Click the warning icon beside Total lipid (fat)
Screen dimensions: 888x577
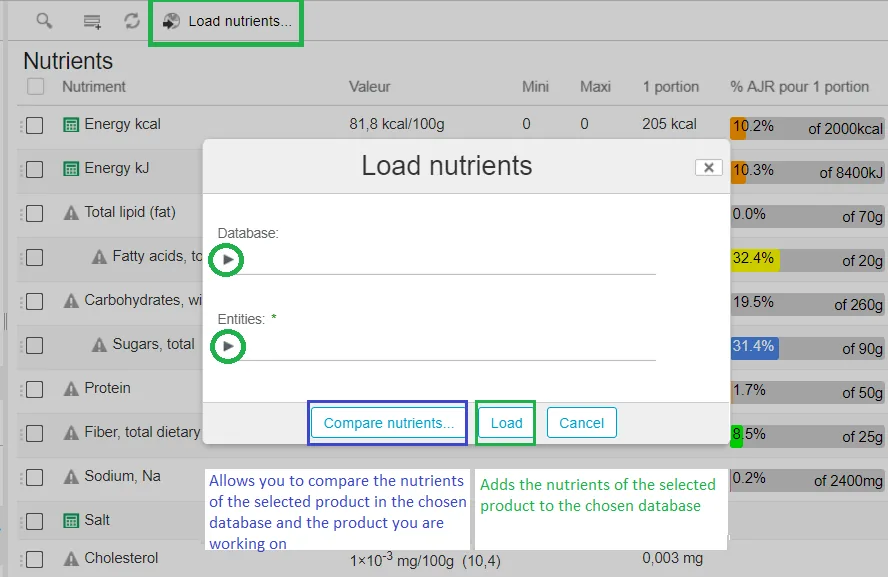[71, 213]
